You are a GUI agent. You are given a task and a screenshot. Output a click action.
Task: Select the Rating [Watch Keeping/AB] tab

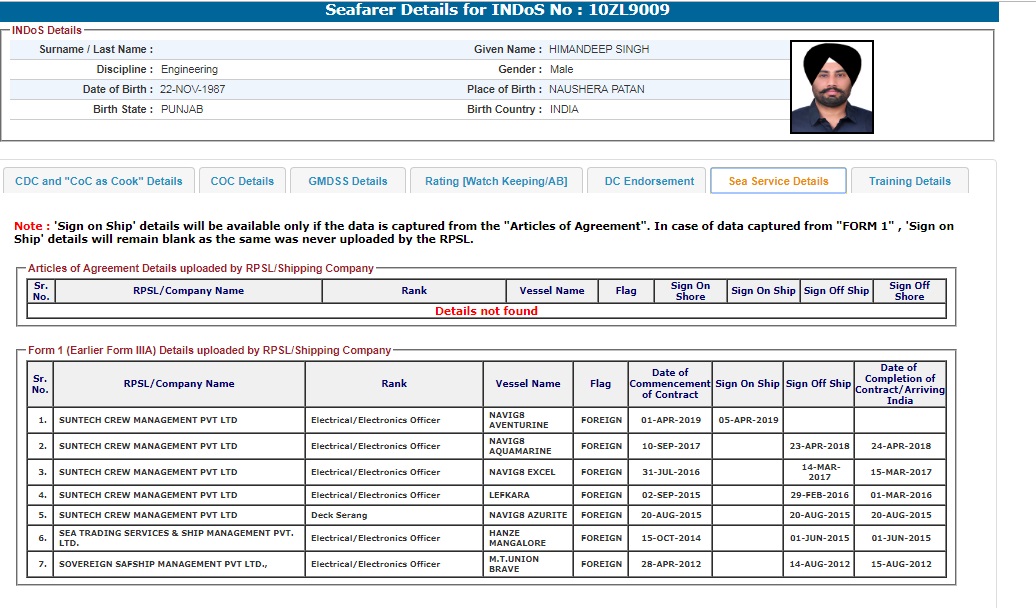(496, 181)
